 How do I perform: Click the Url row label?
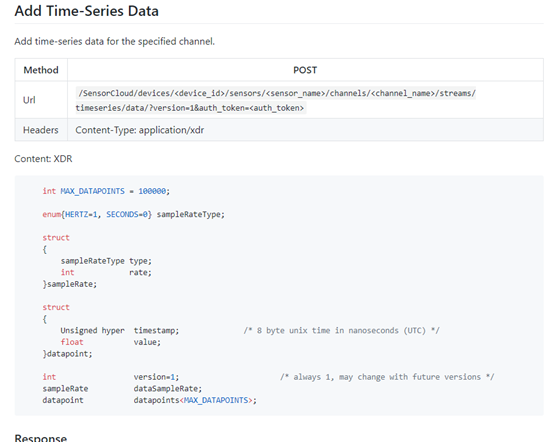(29, 100)
